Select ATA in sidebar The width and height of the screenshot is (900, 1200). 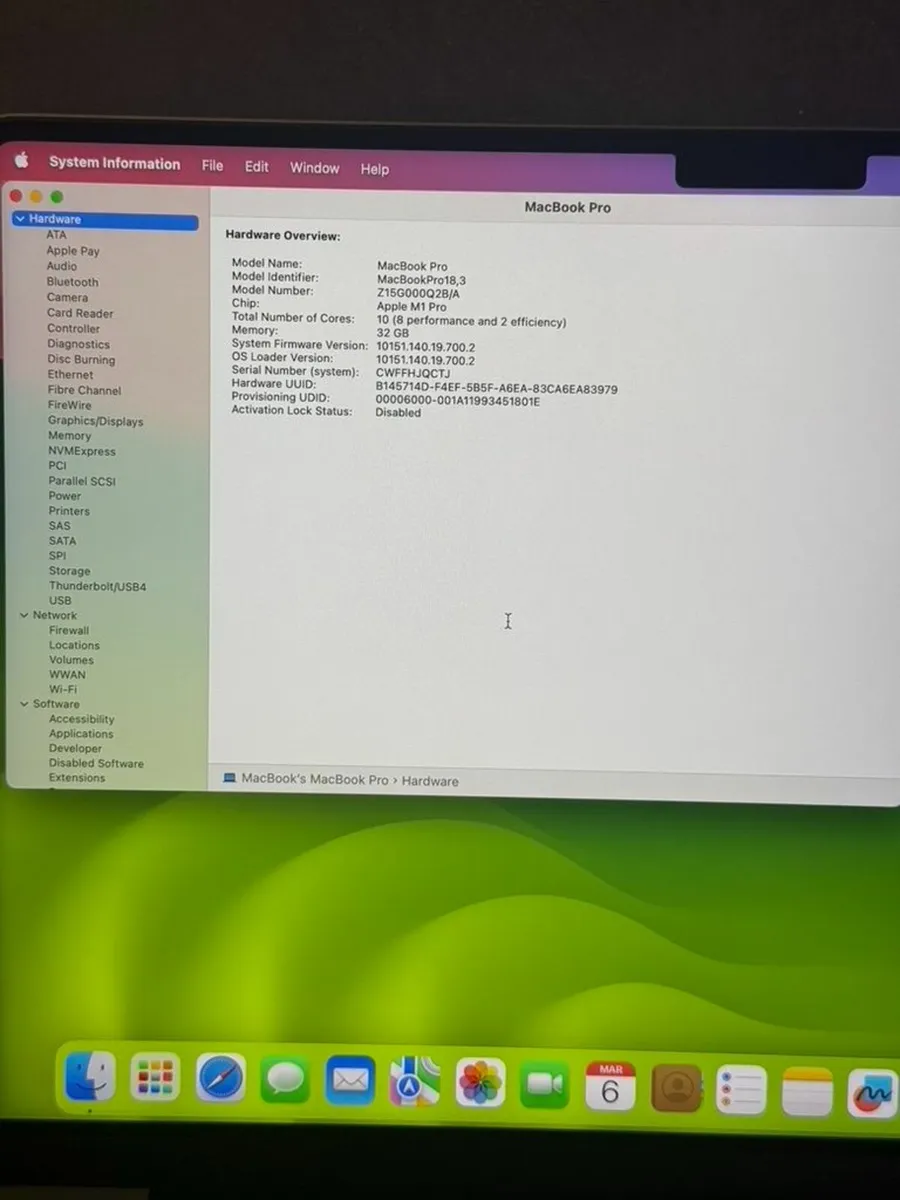coord(56,235)
